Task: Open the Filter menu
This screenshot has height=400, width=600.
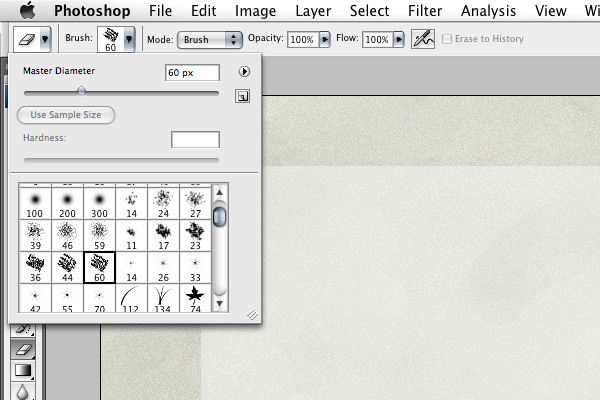Action: click(425, 11)
